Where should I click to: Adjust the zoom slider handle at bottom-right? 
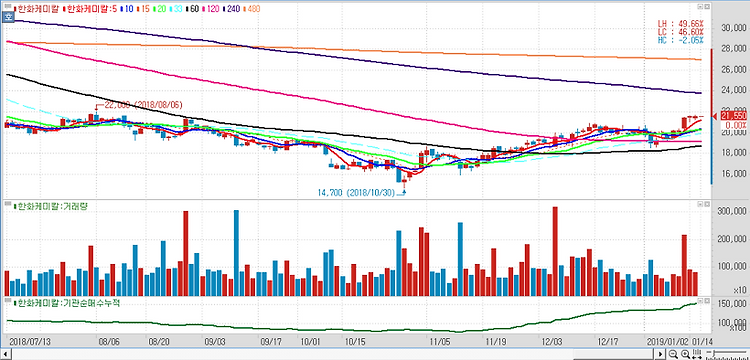click(x=713, y=354)
